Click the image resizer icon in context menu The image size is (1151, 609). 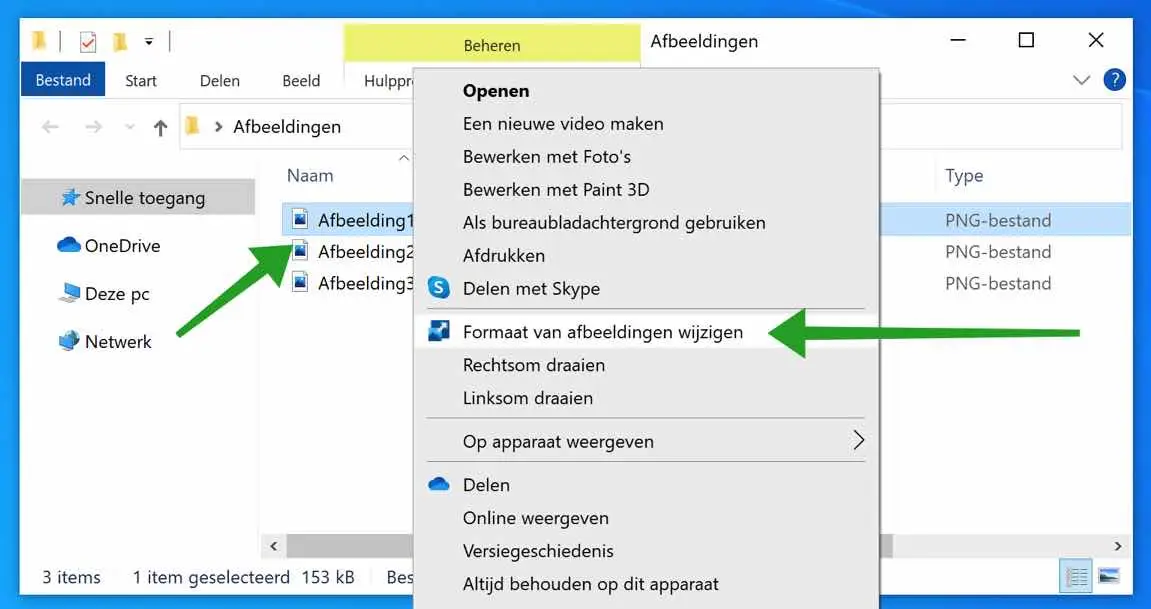[439, 332]
